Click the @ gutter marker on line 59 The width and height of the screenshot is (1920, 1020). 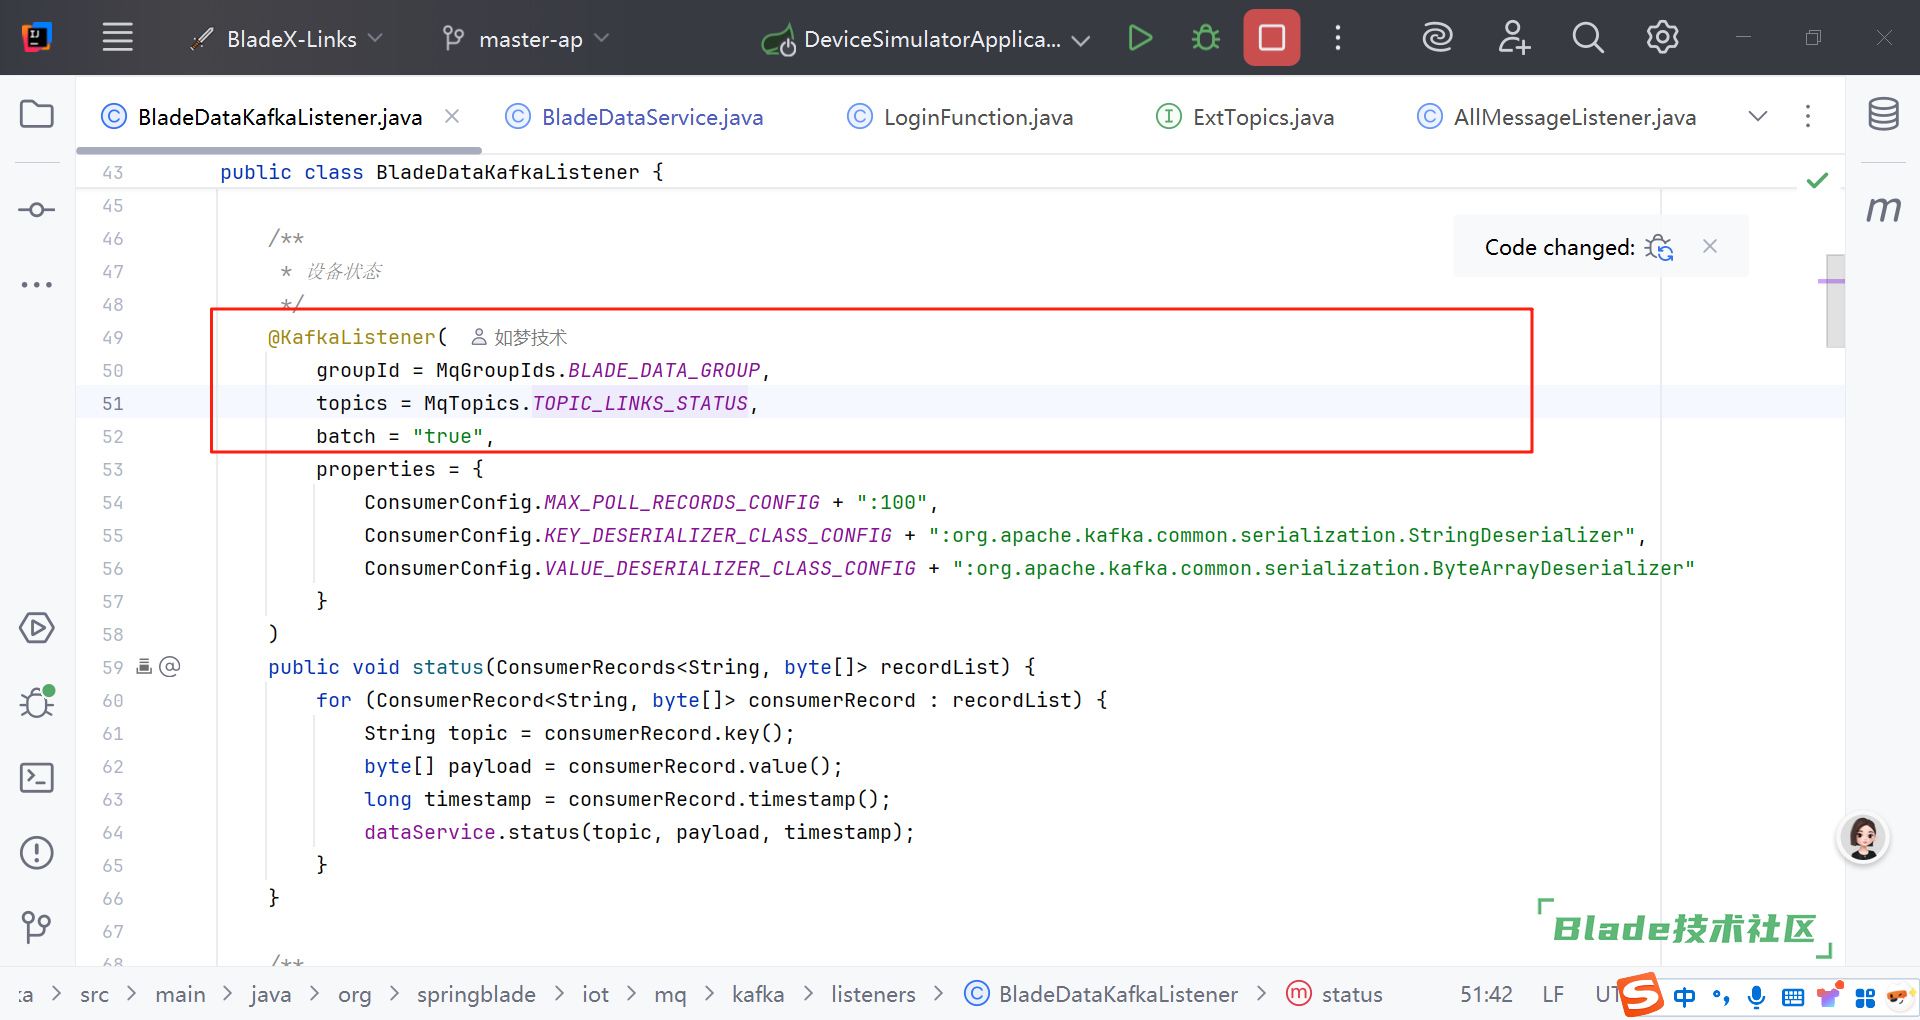170,666
